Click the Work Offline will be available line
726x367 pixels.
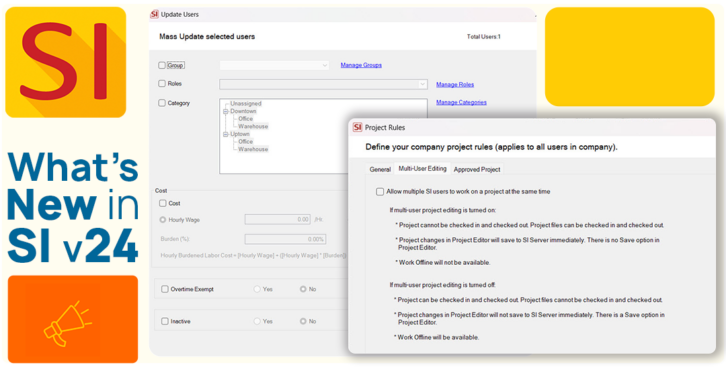point(437,337)
